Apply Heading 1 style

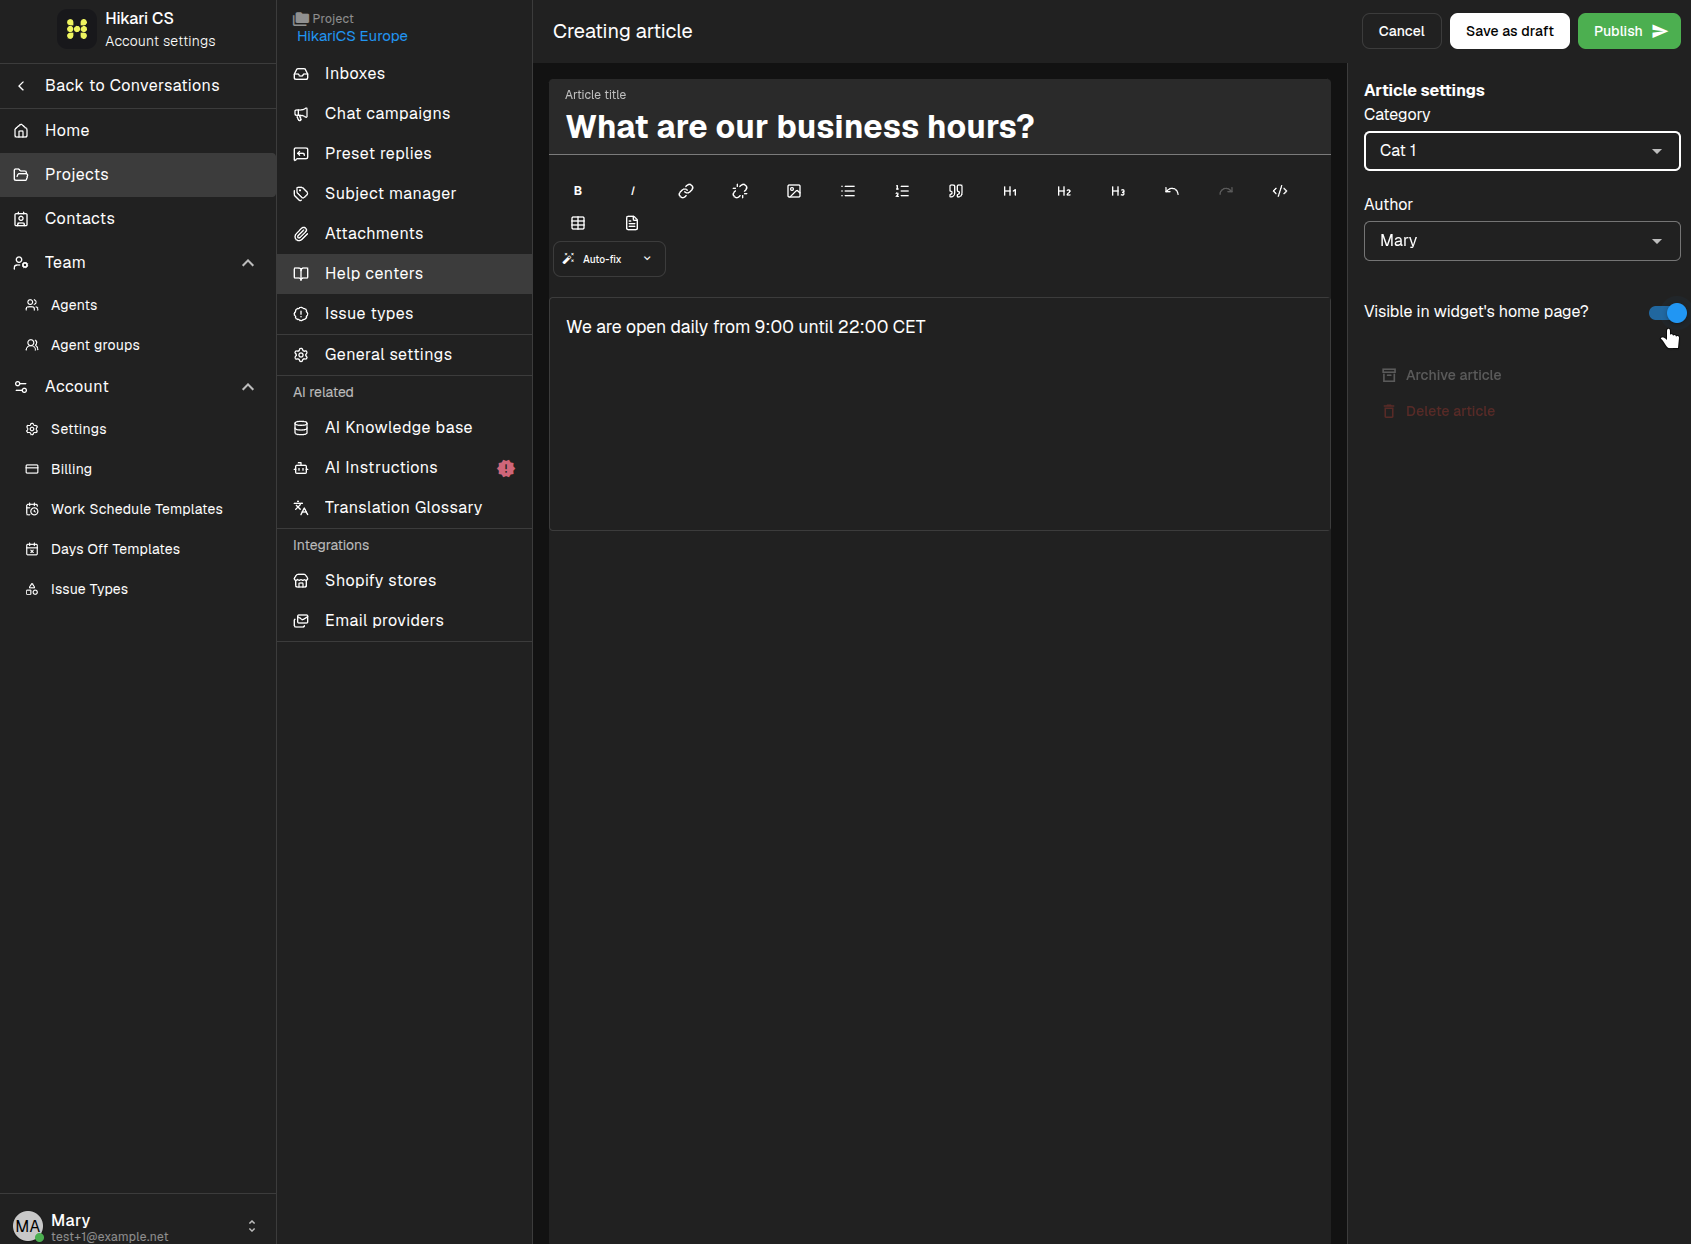(x=1010, y=191)
